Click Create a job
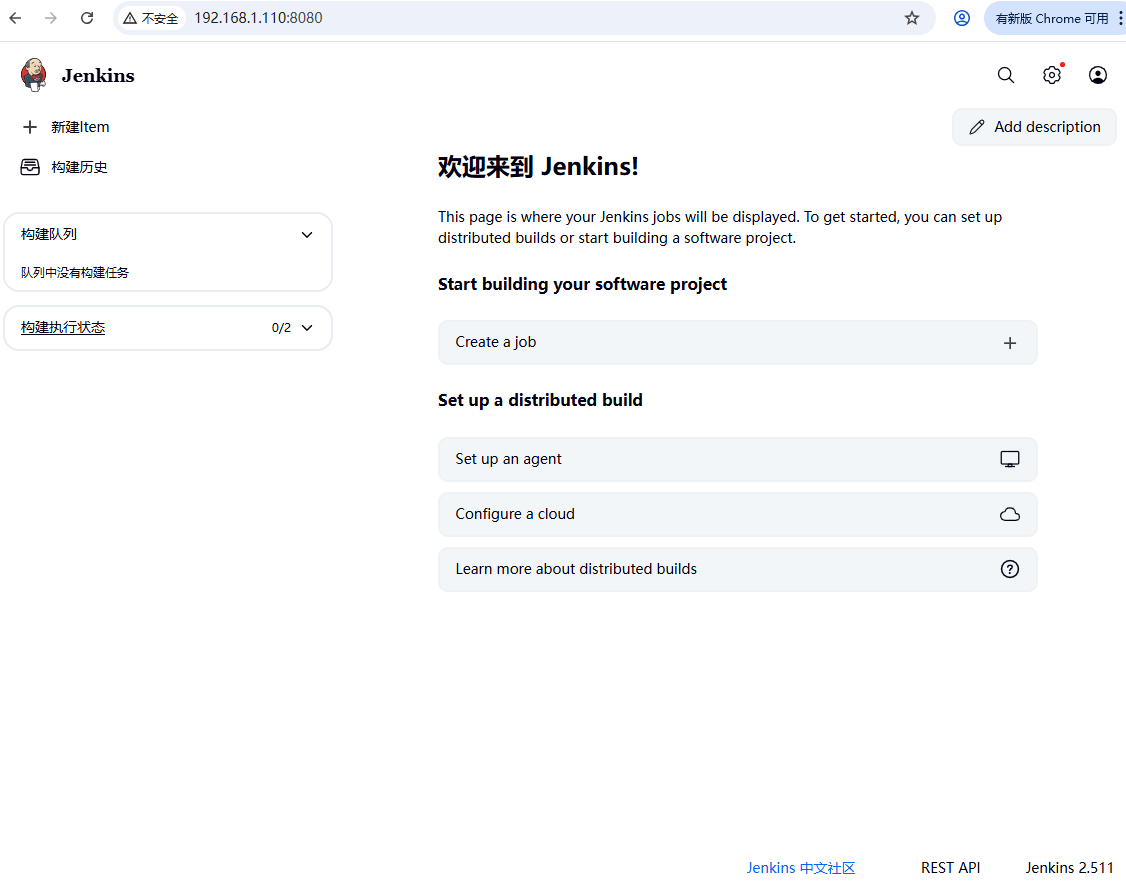The image size is (1126, 889). click(738, 343)
